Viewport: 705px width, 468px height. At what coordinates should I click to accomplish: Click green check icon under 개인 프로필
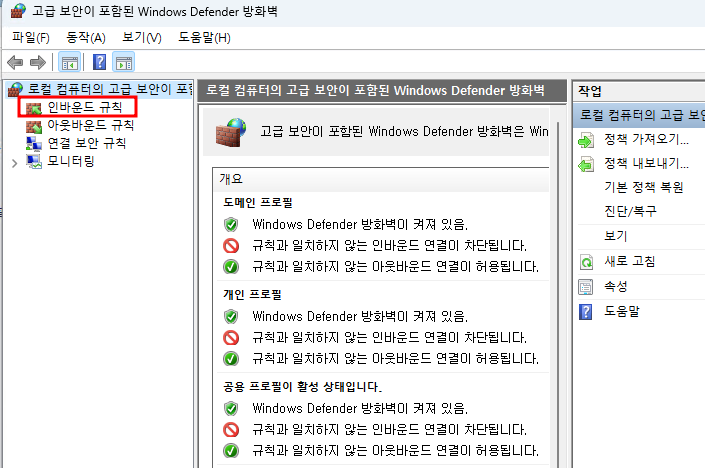tap(231, 359)
